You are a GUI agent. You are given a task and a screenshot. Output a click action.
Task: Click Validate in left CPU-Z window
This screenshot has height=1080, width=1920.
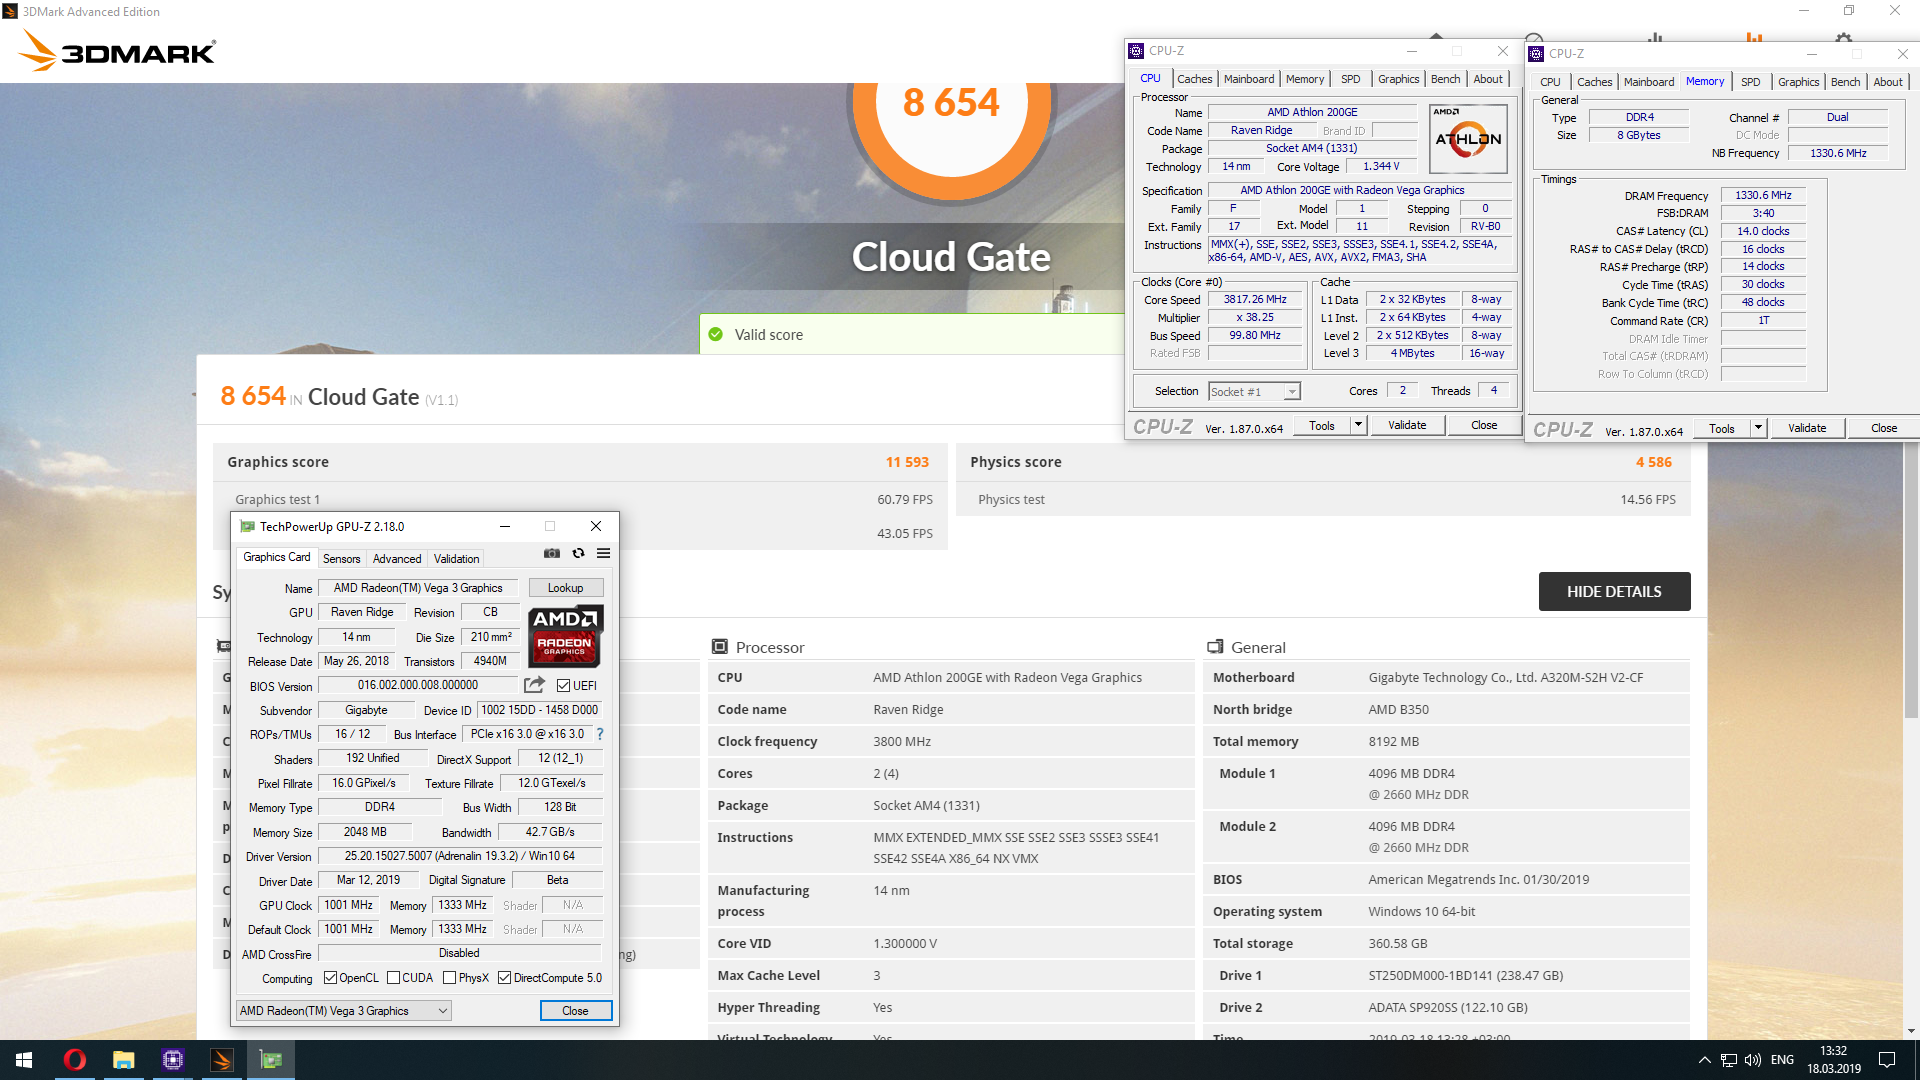(1407, 425)
